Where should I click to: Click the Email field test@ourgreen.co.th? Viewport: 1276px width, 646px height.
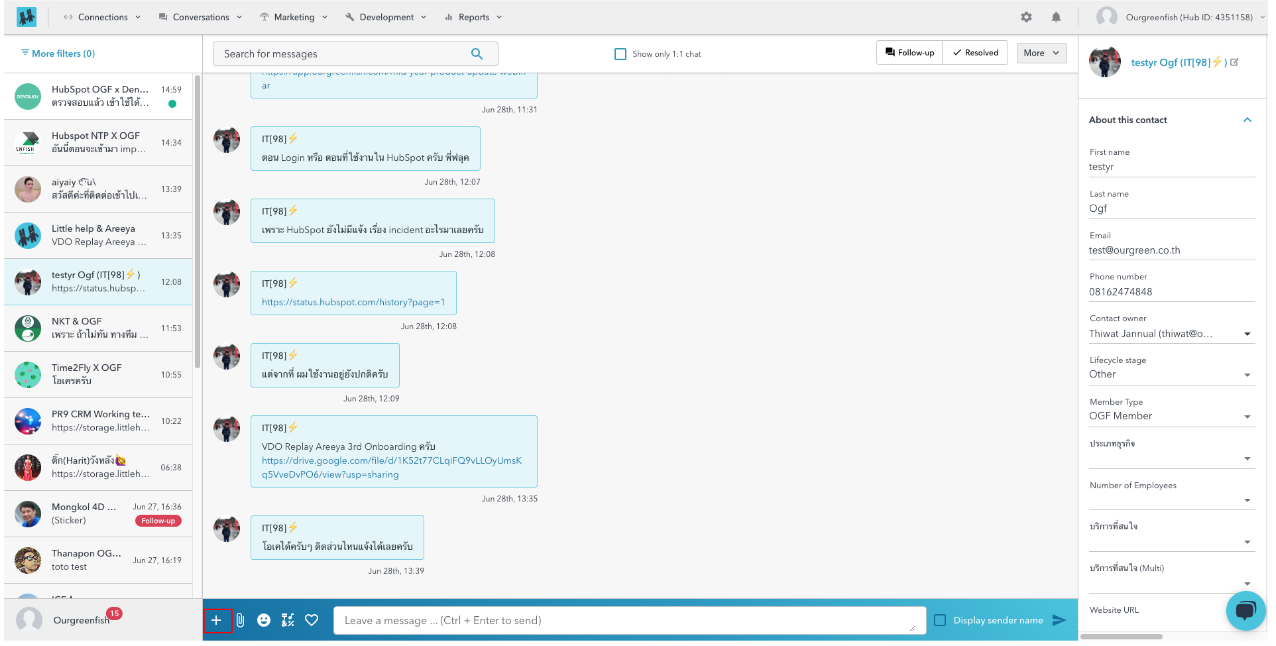(x=1171, y=250)
